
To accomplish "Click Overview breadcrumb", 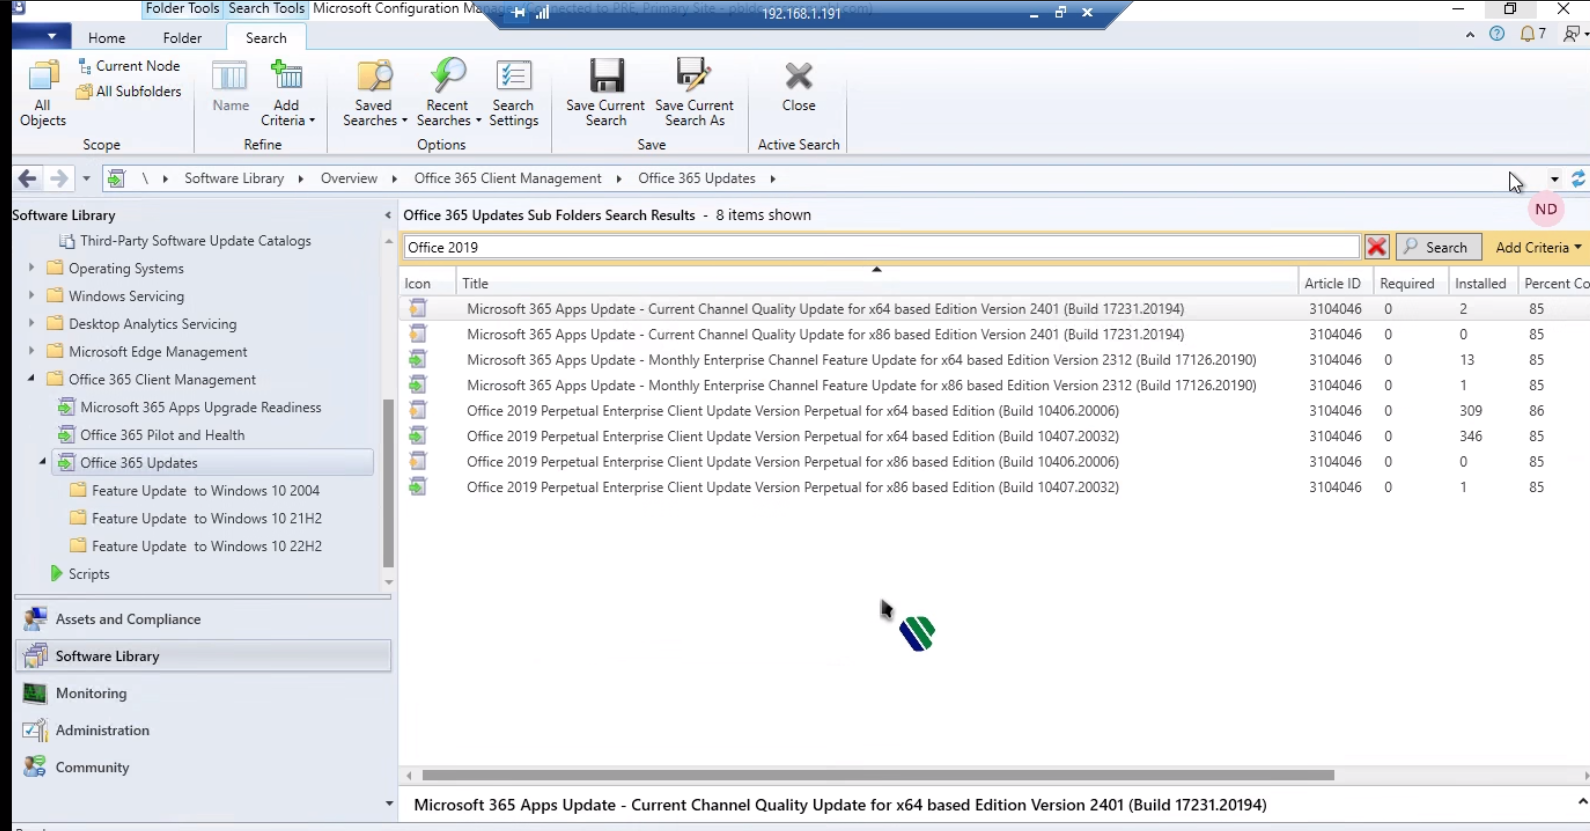I will (349, 178).
